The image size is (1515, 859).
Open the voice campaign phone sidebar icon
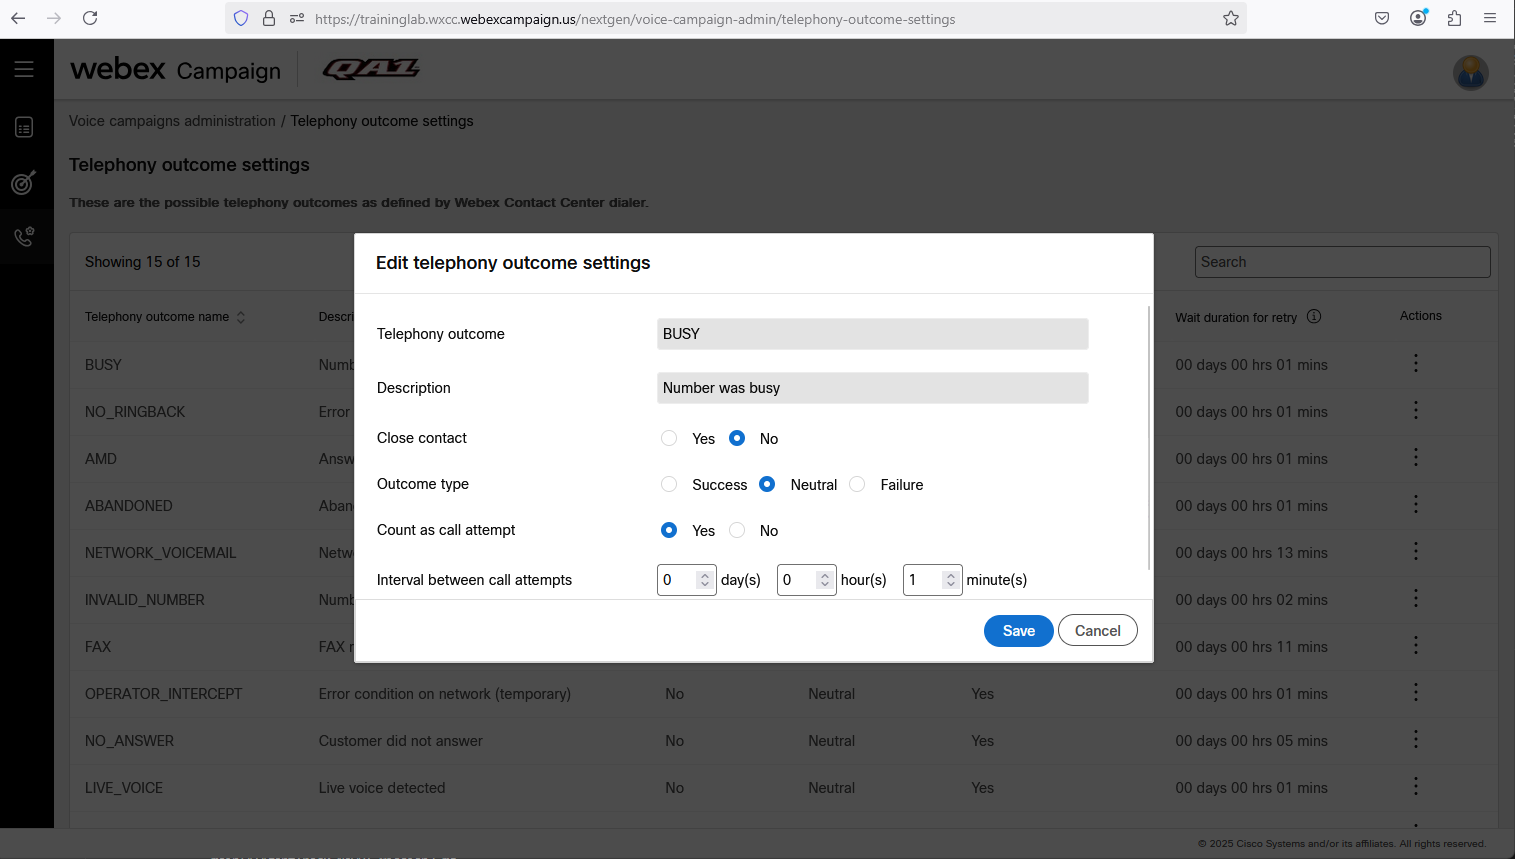coord(24,237)
